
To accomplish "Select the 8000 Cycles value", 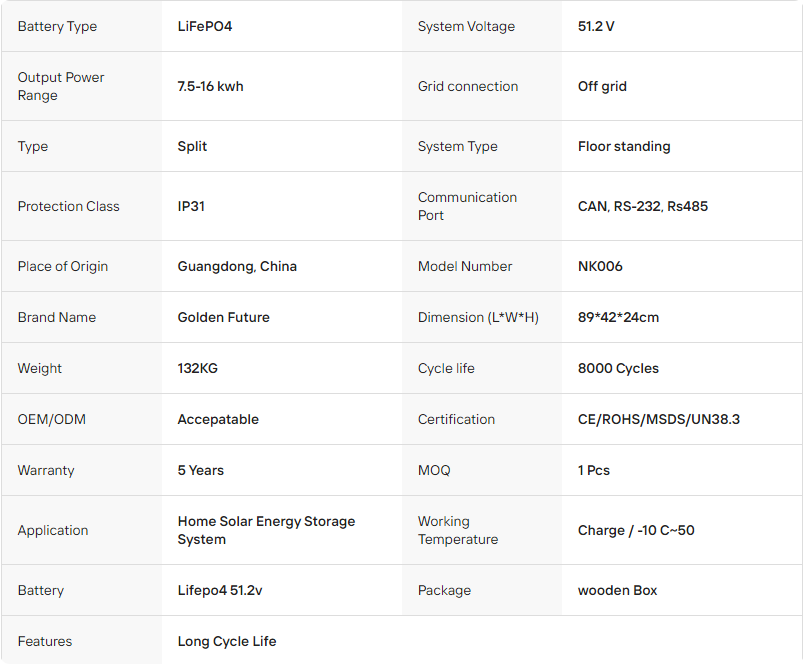I will point(618,368).
